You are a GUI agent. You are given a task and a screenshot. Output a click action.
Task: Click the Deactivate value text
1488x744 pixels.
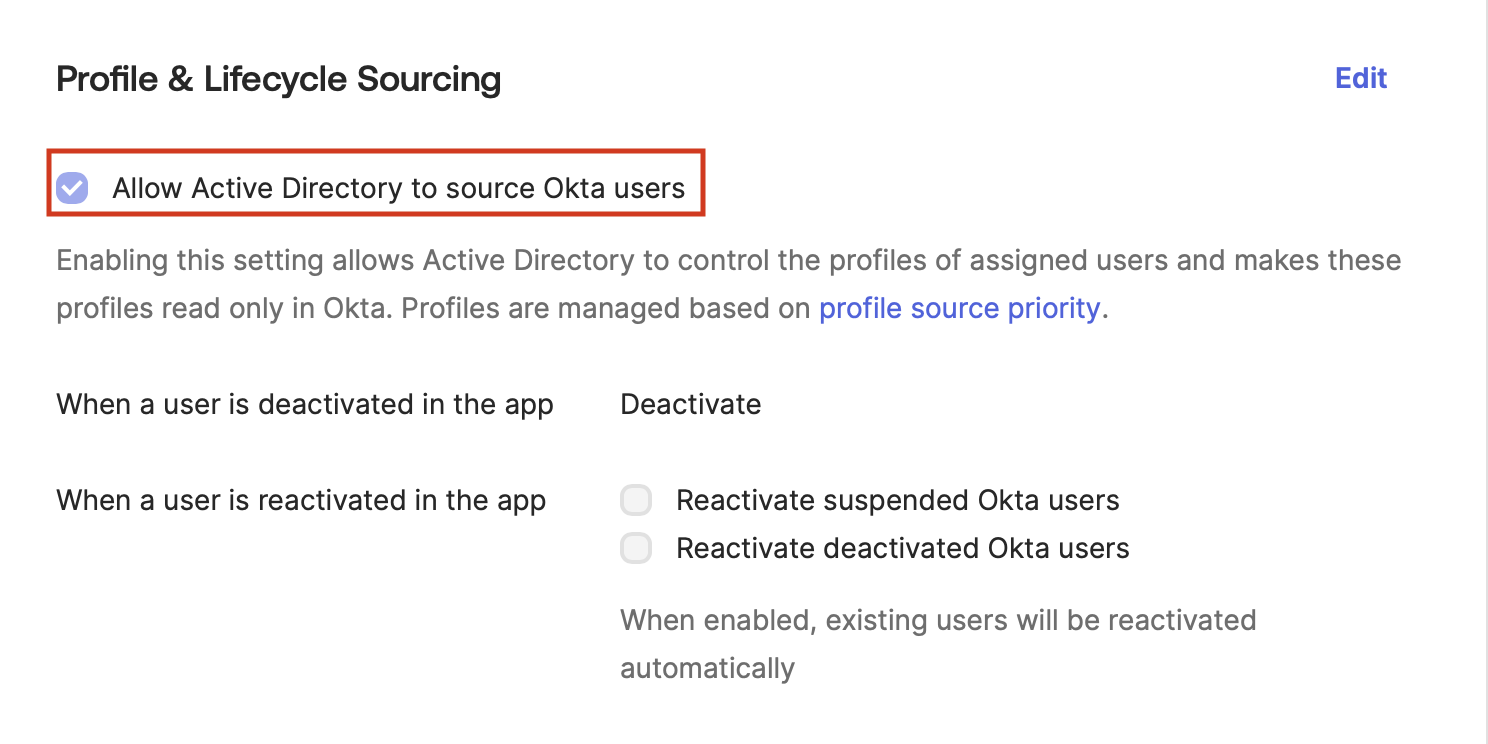690,404
